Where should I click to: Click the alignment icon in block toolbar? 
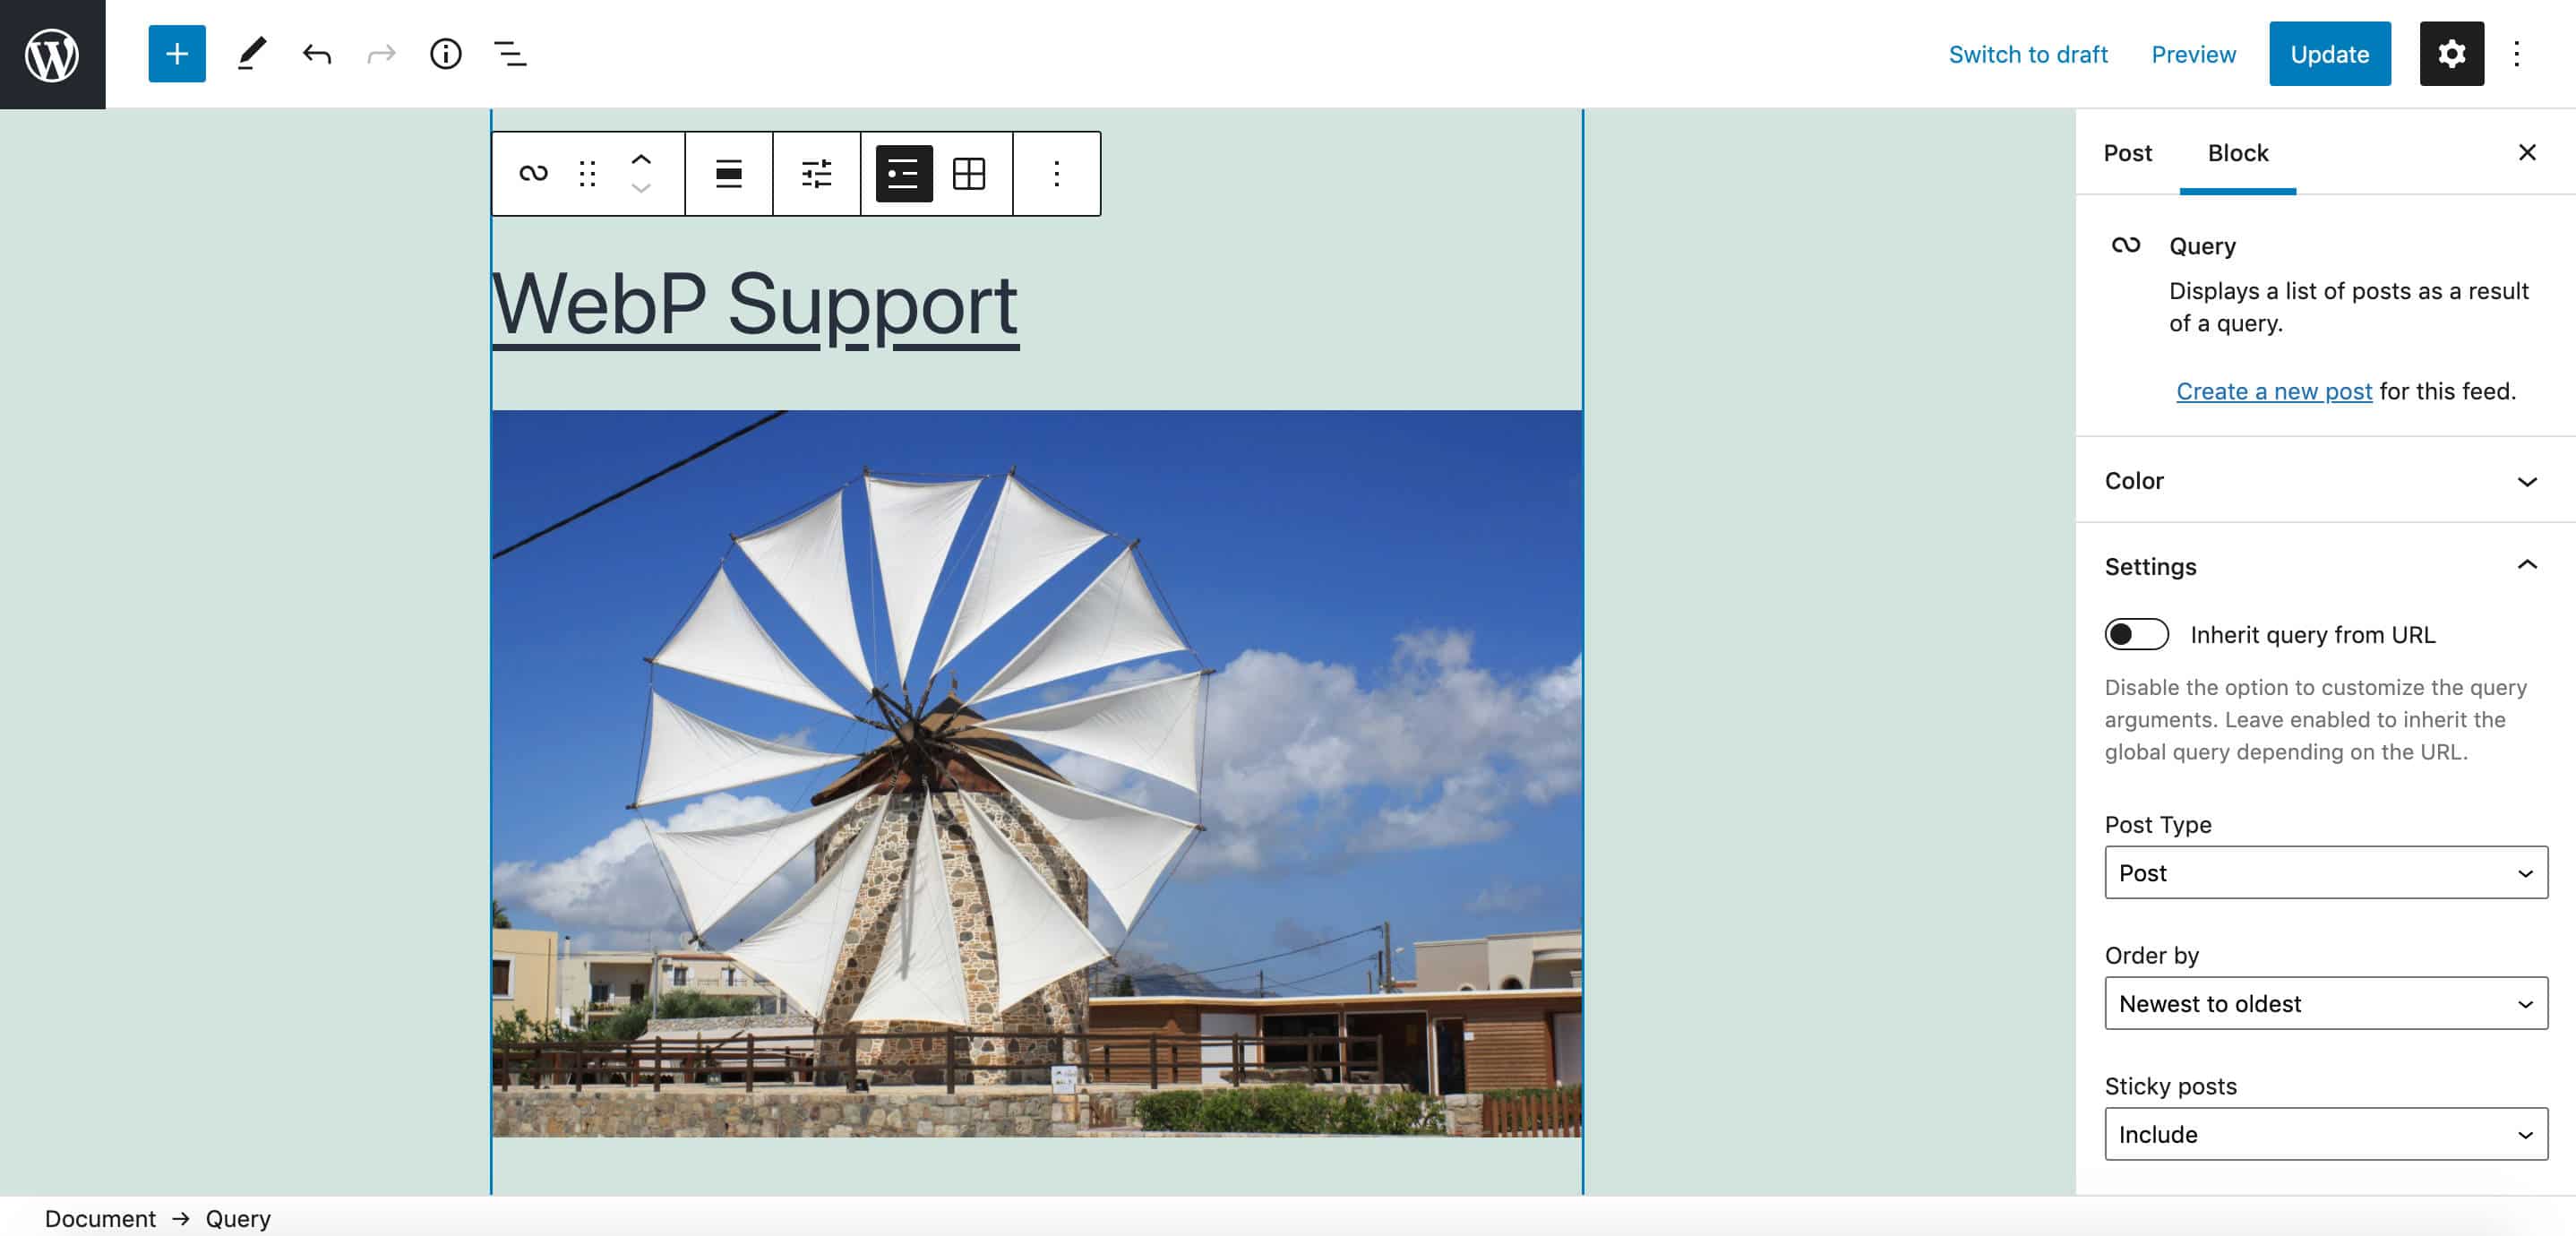pos(728,173)
